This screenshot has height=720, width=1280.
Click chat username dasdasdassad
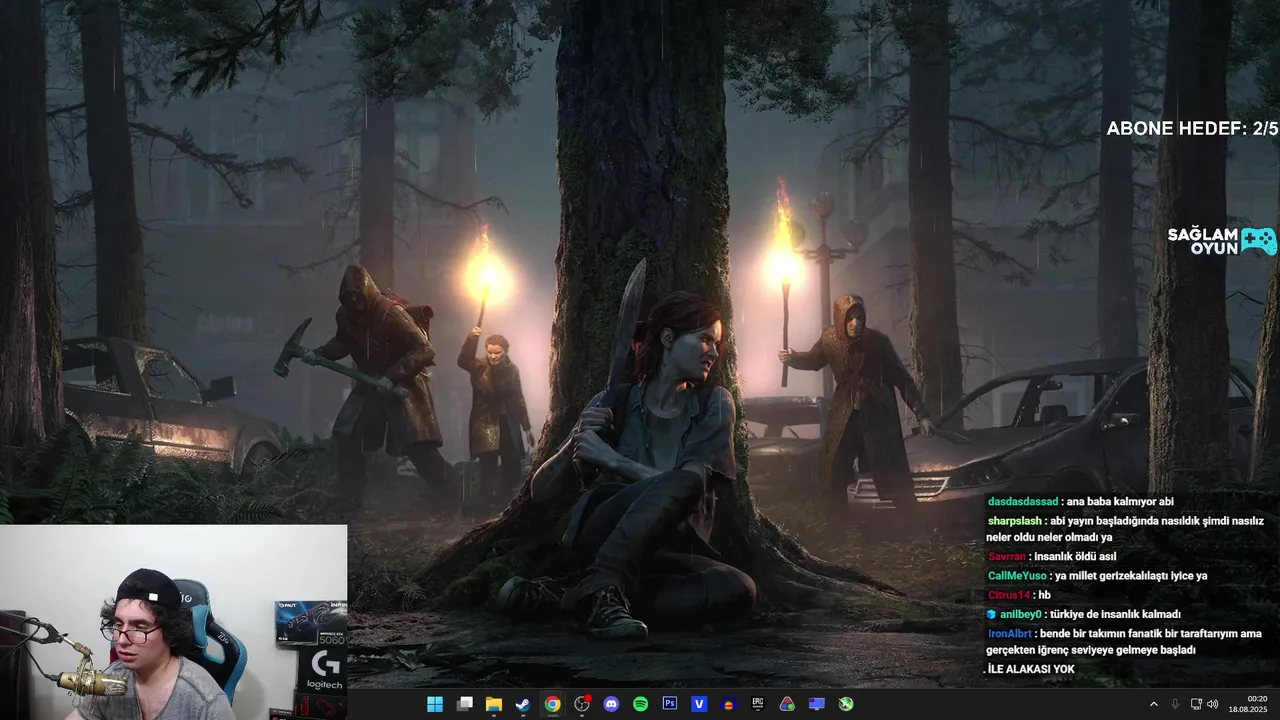(x=1022, y=502)
